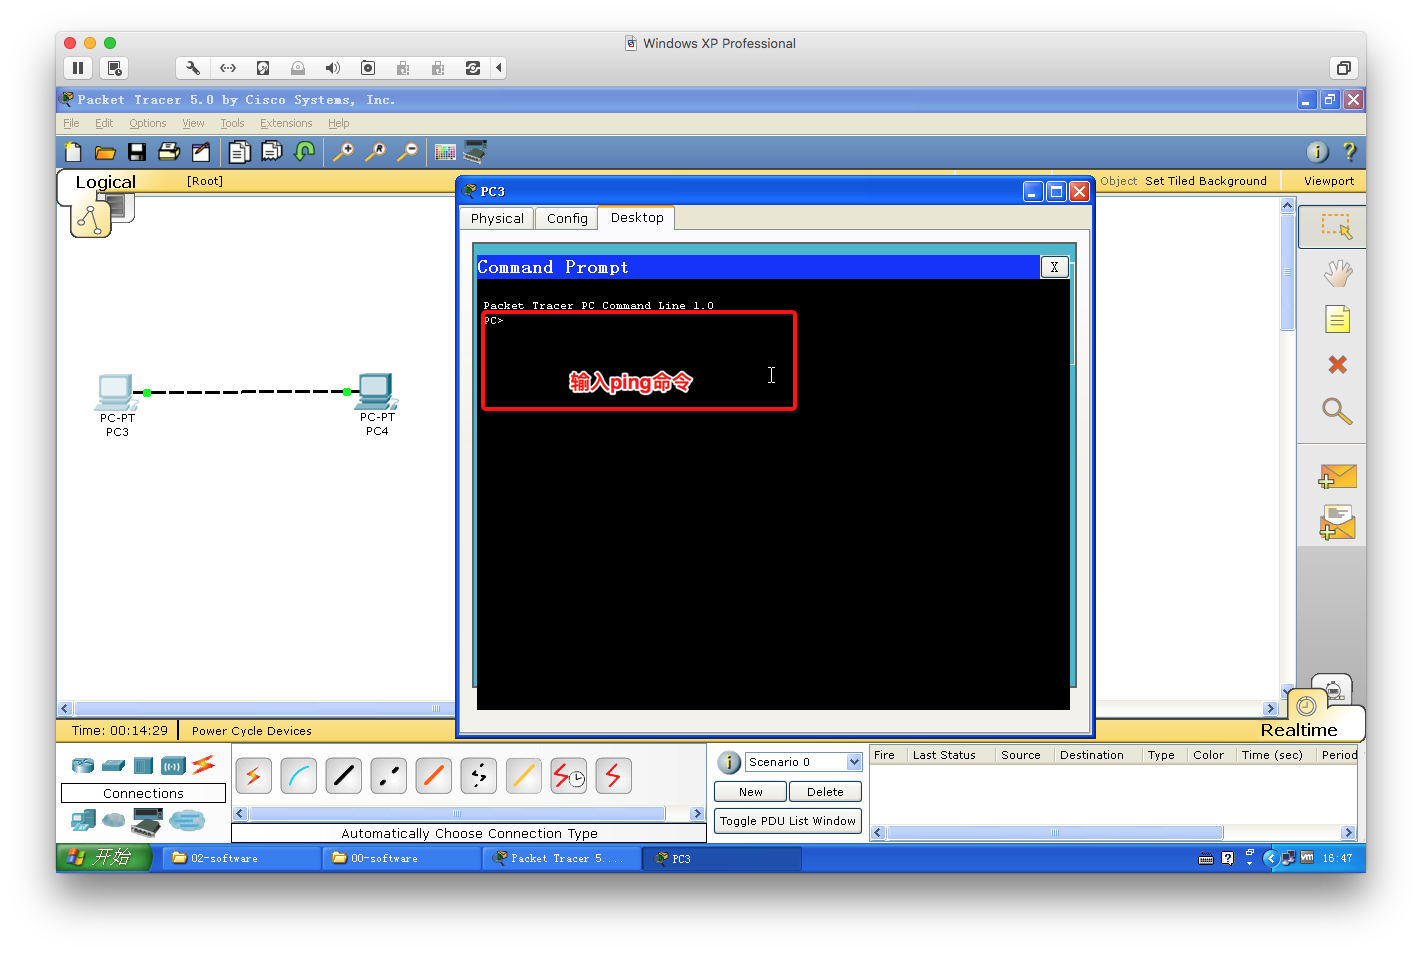Click the PC3 computer in the workspace
1422x953 pixels.
coord(117,392)
